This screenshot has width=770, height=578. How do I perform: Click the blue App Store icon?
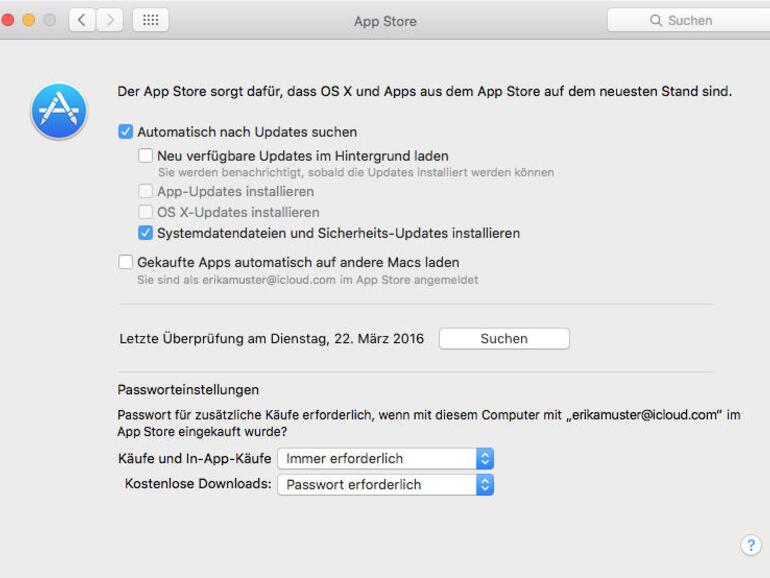pos(59,111)
